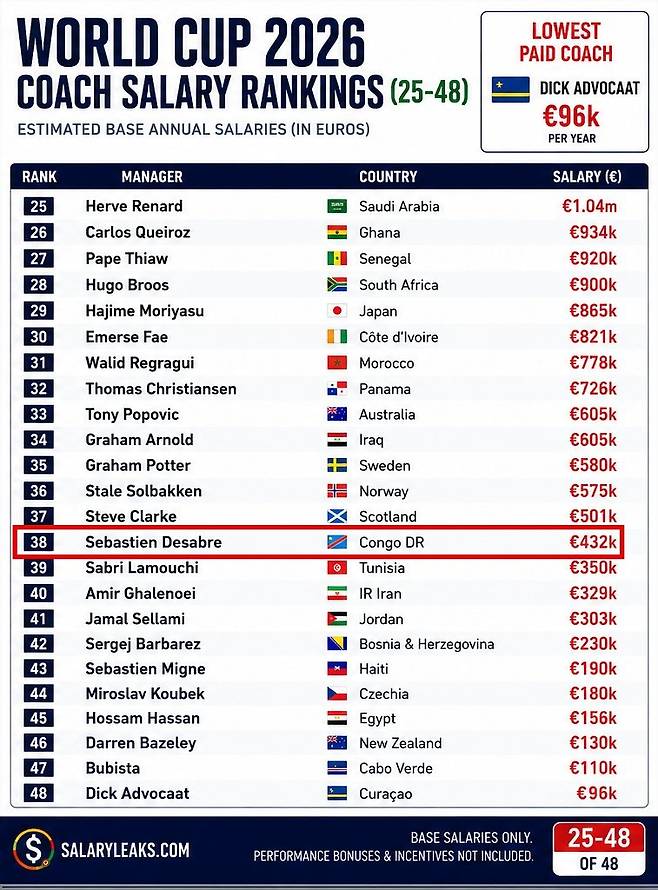Click the €96k salary for Dick Advocaat row
Viewport: 658px width, 890px height.
point(596,793)
